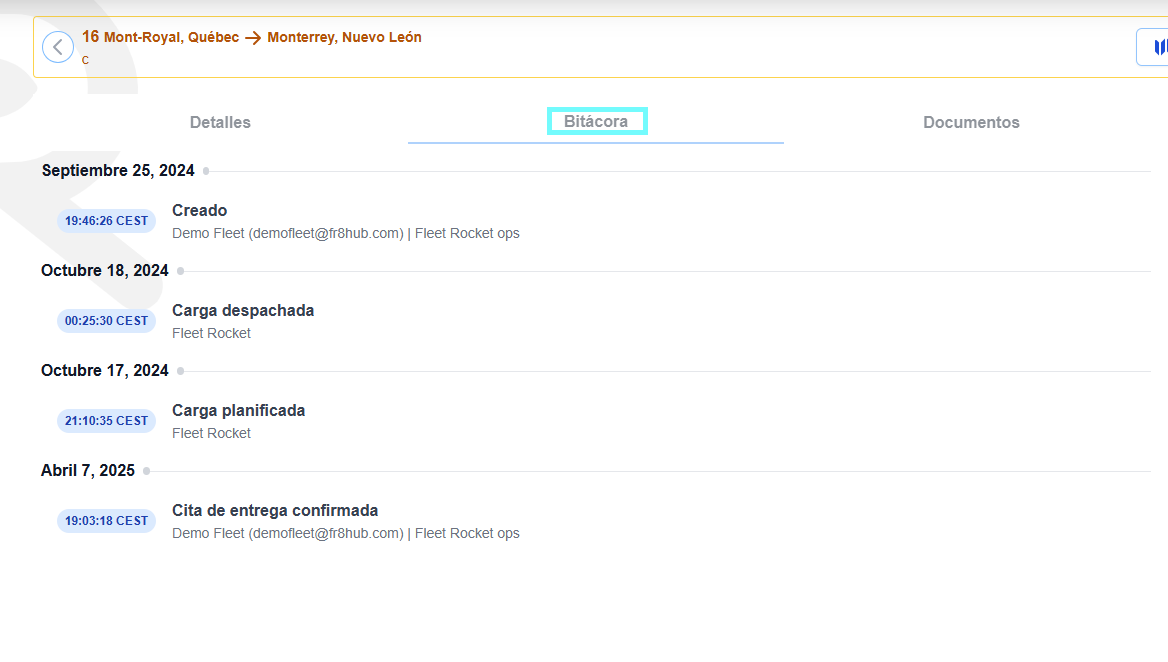Image resolution: width=1168 pixels, height=662 pixels.
Task: Click the timeline dot beside Septiembre 25, 2024
Action: pyautogui.click(x=206, y=171)
